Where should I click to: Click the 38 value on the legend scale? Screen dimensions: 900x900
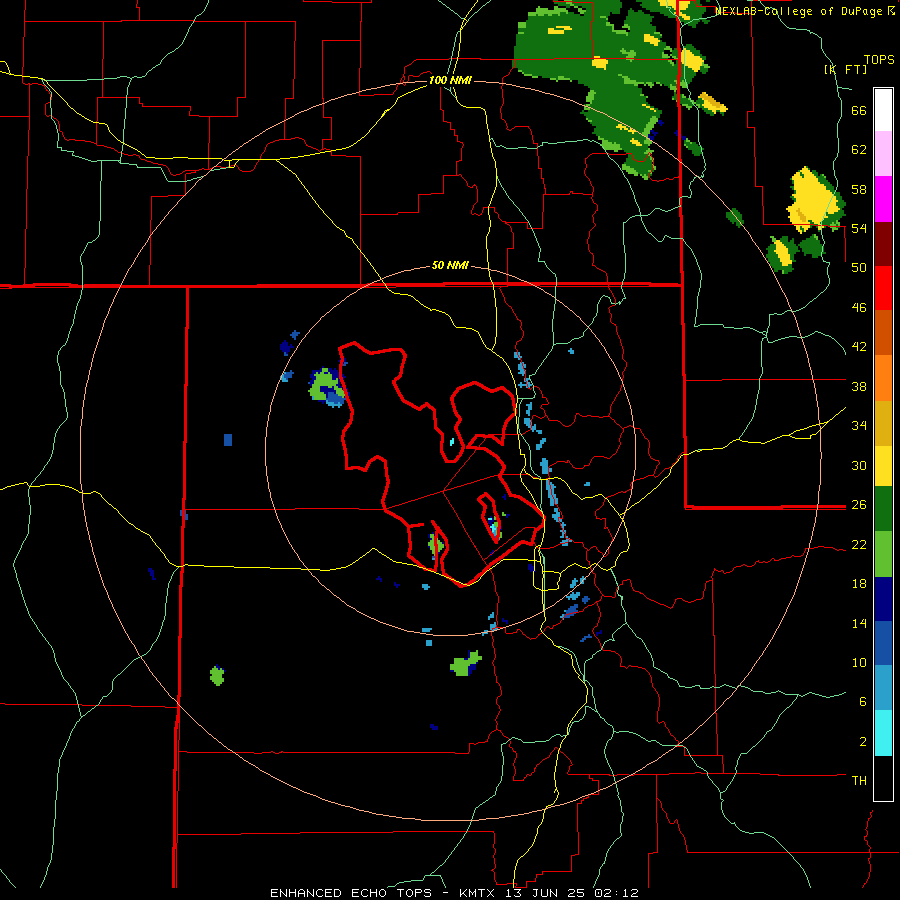[859, 386]
